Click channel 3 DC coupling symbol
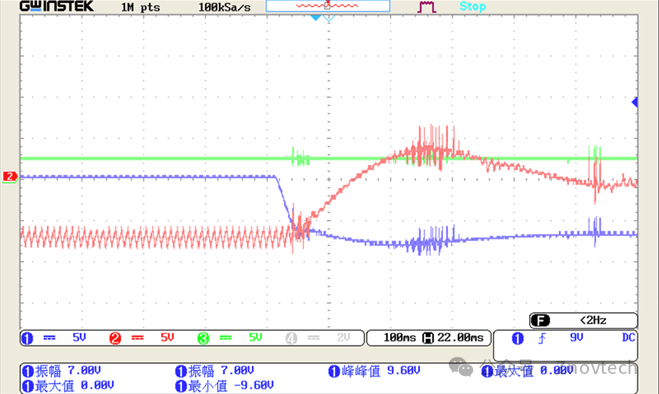 pyautogui.click(x=226, y=338)
